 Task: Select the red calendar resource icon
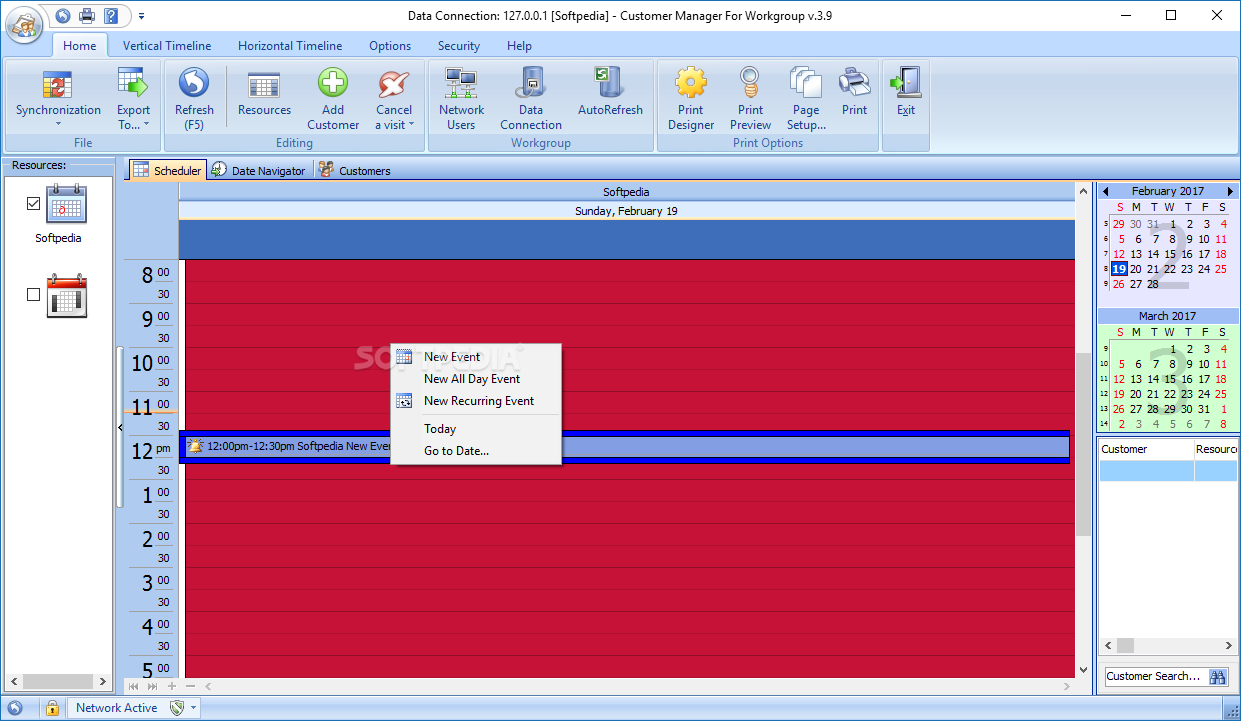click(67, 296)
